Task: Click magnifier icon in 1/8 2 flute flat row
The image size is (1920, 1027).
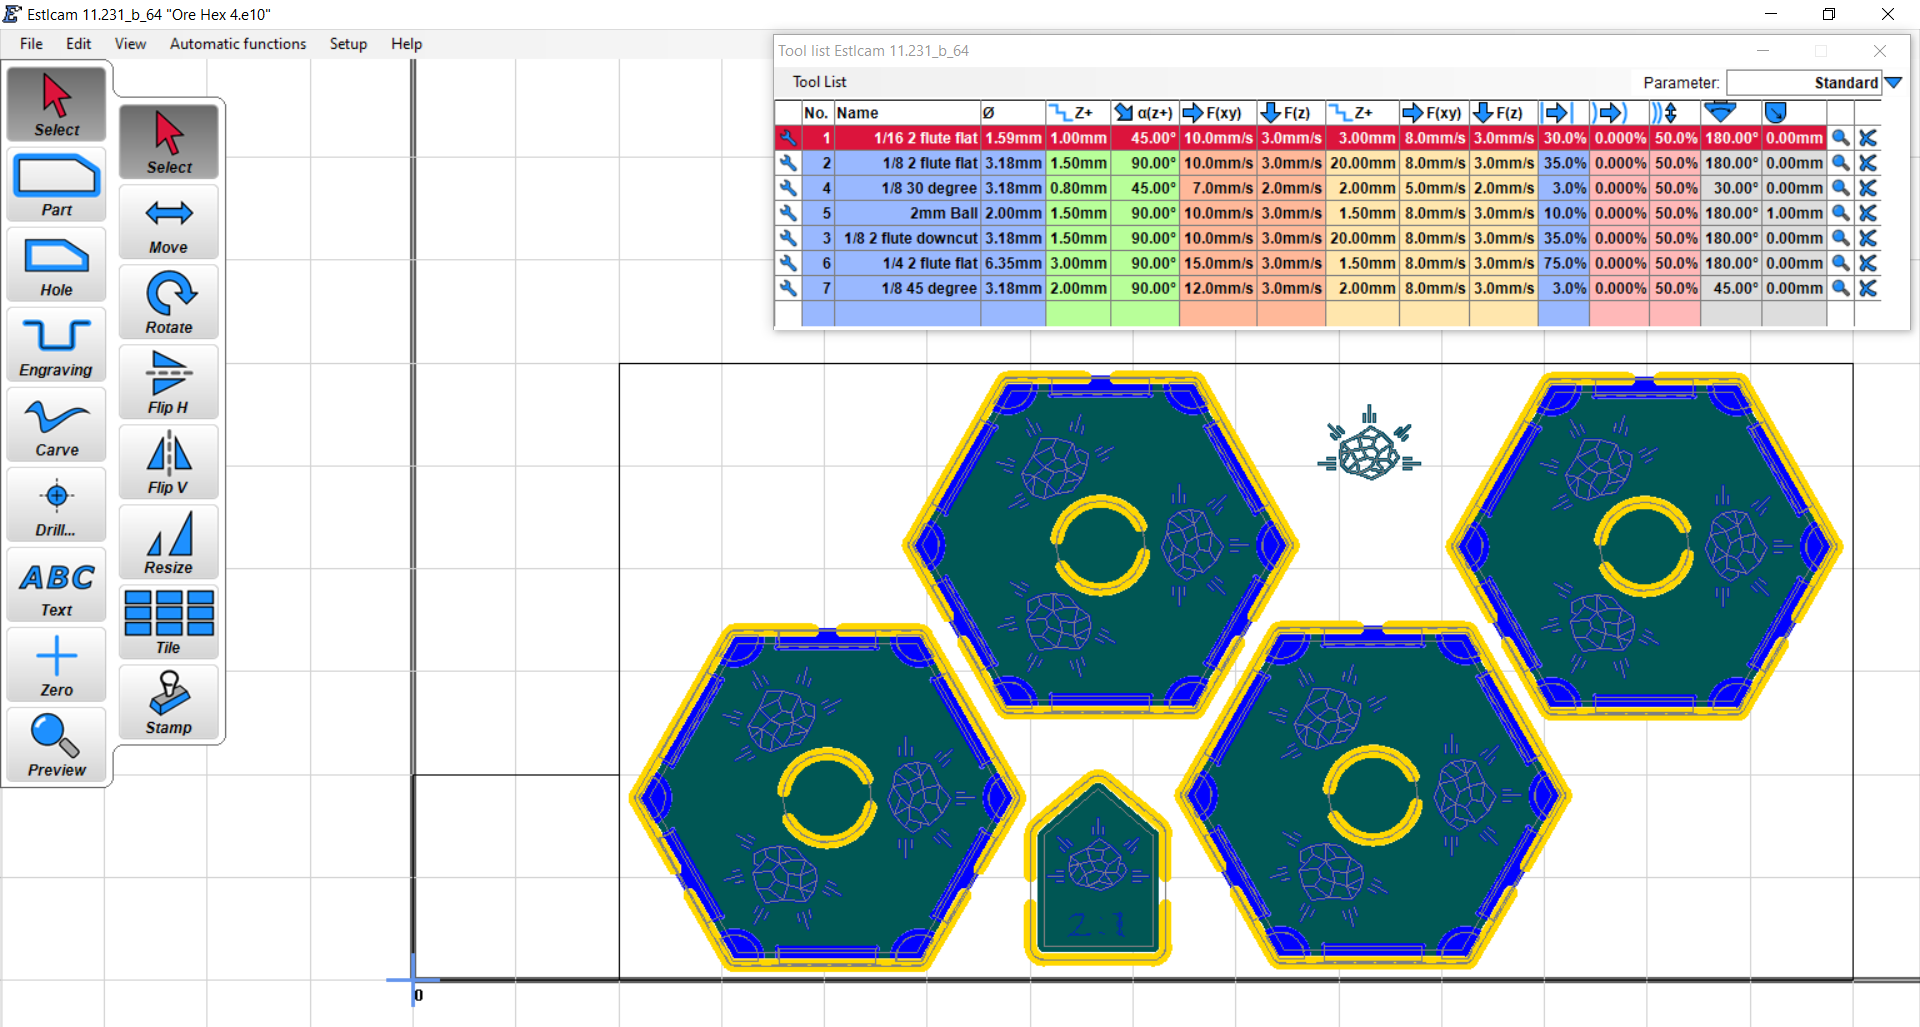Action: point(1840,163)
